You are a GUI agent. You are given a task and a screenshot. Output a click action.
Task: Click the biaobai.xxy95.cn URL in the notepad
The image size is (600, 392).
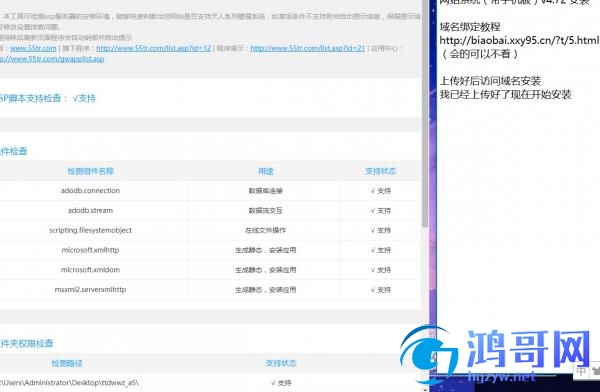tap(519, 40)
